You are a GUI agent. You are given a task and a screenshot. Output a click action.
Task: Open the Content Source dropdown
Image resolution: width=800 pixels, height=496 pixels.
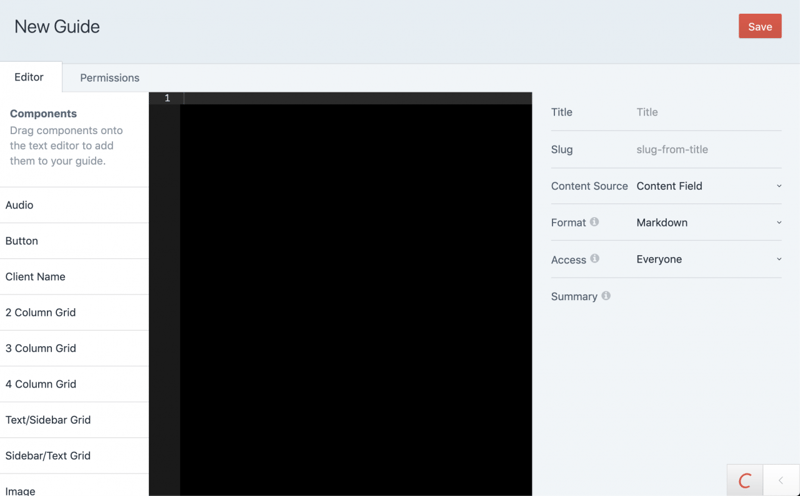(708, 186)
